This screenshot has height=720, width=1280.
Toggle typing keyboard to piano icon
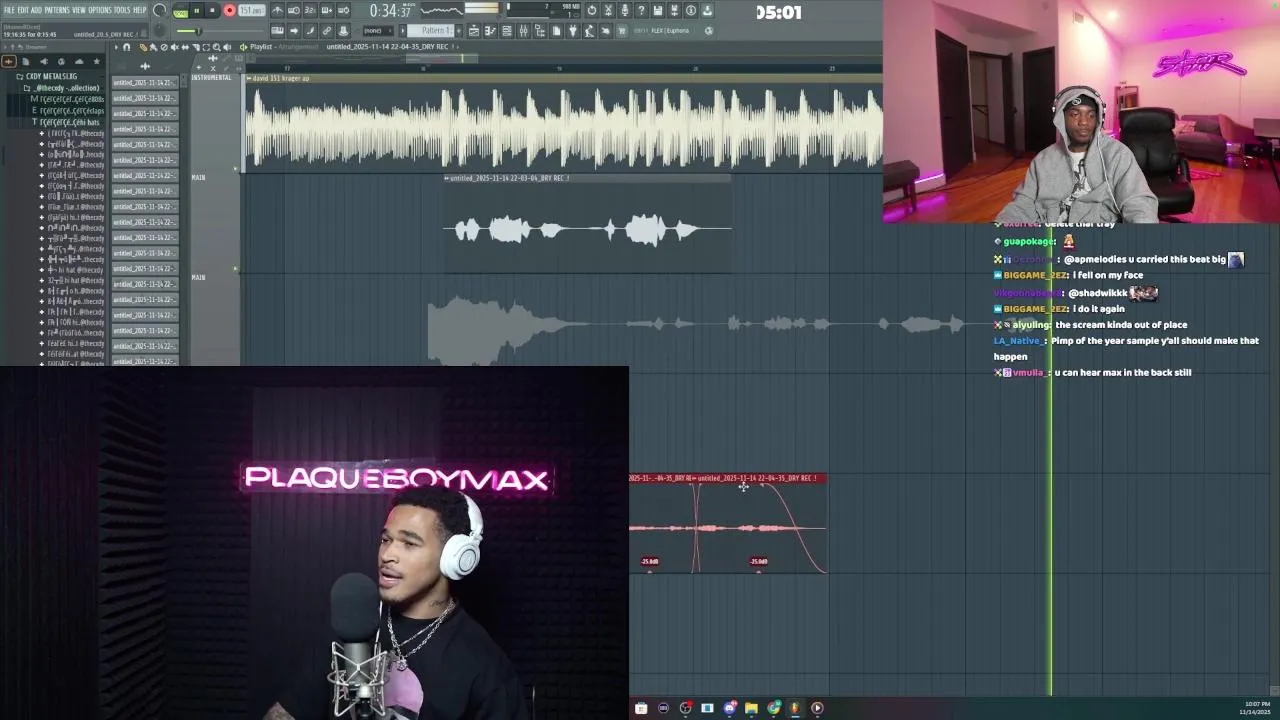point(277,31)
